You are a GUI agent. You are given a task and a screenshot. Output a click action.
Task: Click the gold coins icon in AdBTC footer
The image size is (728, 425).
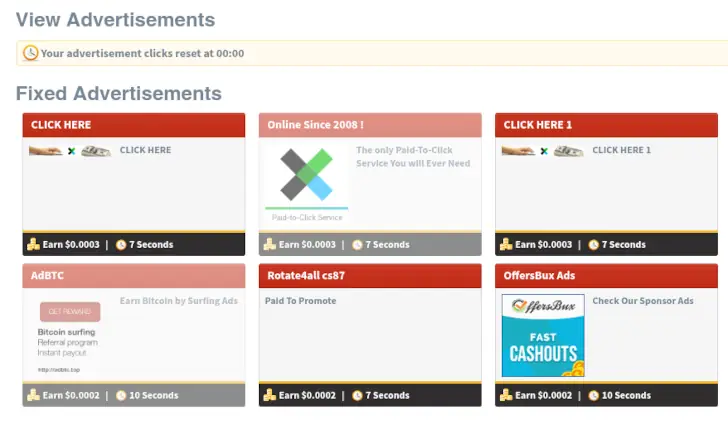tap(33, 395)
